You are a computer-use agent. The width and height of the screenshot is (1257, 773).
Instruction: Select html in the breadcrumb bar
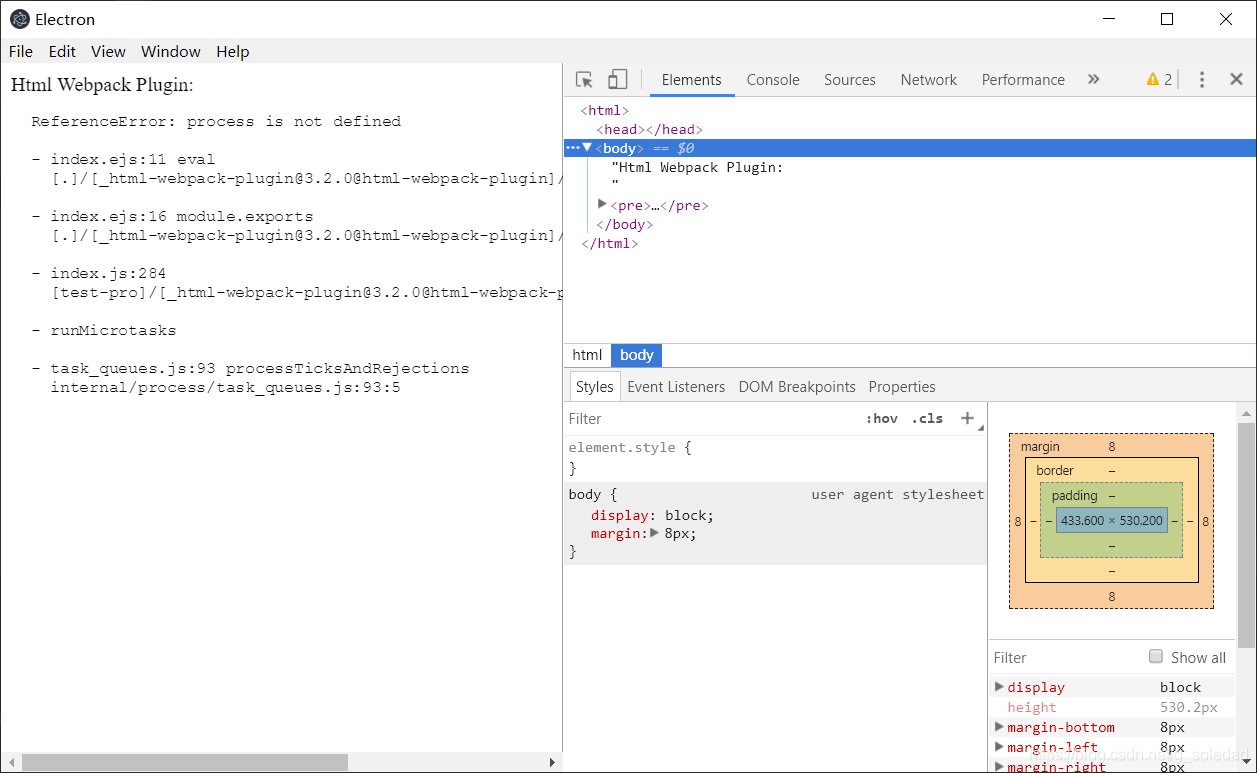(587, 355)
